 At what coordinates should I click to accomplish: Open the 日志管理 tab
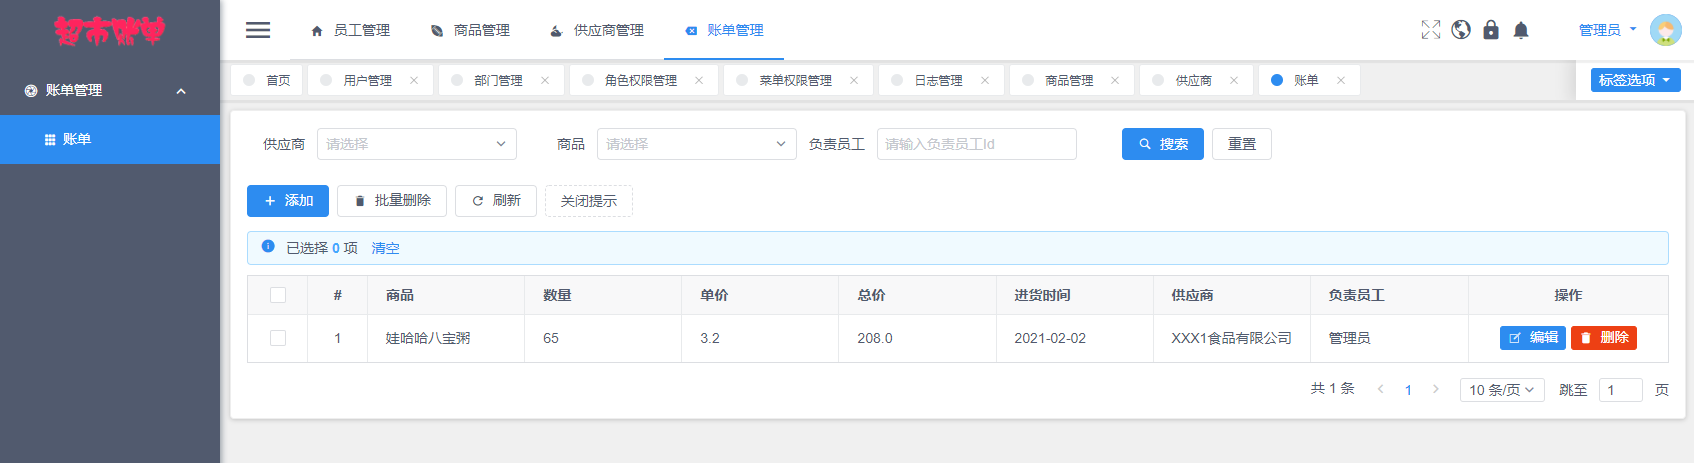pos(939,81)
